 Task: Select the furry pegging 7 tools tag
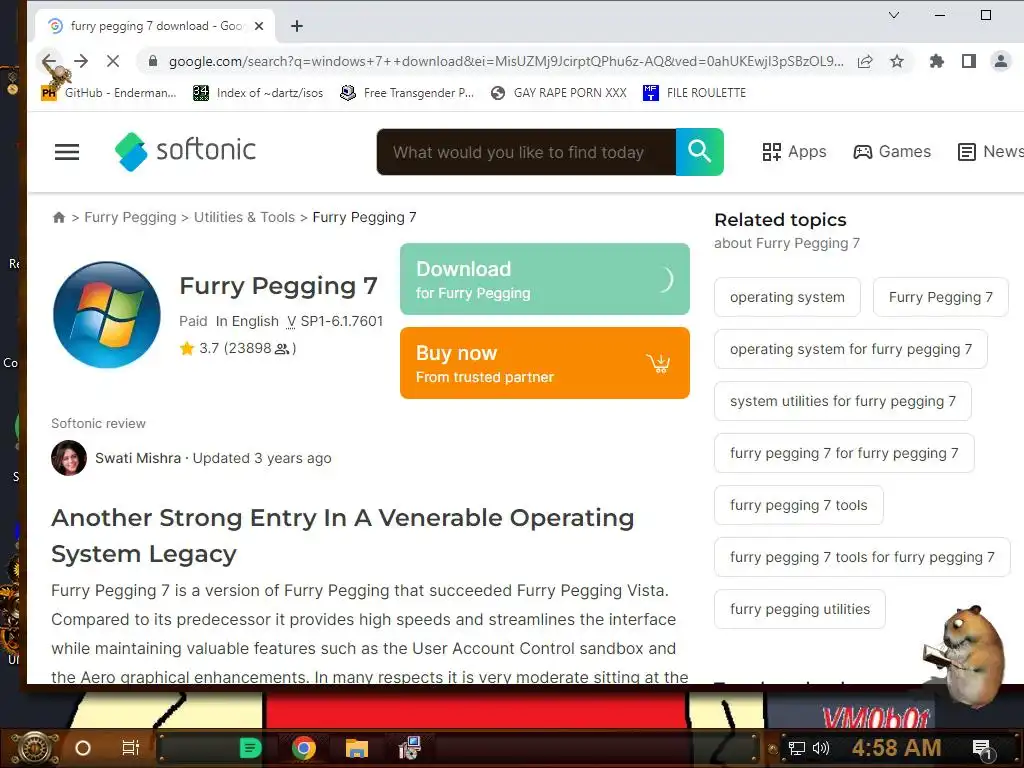tap(799, 505)
